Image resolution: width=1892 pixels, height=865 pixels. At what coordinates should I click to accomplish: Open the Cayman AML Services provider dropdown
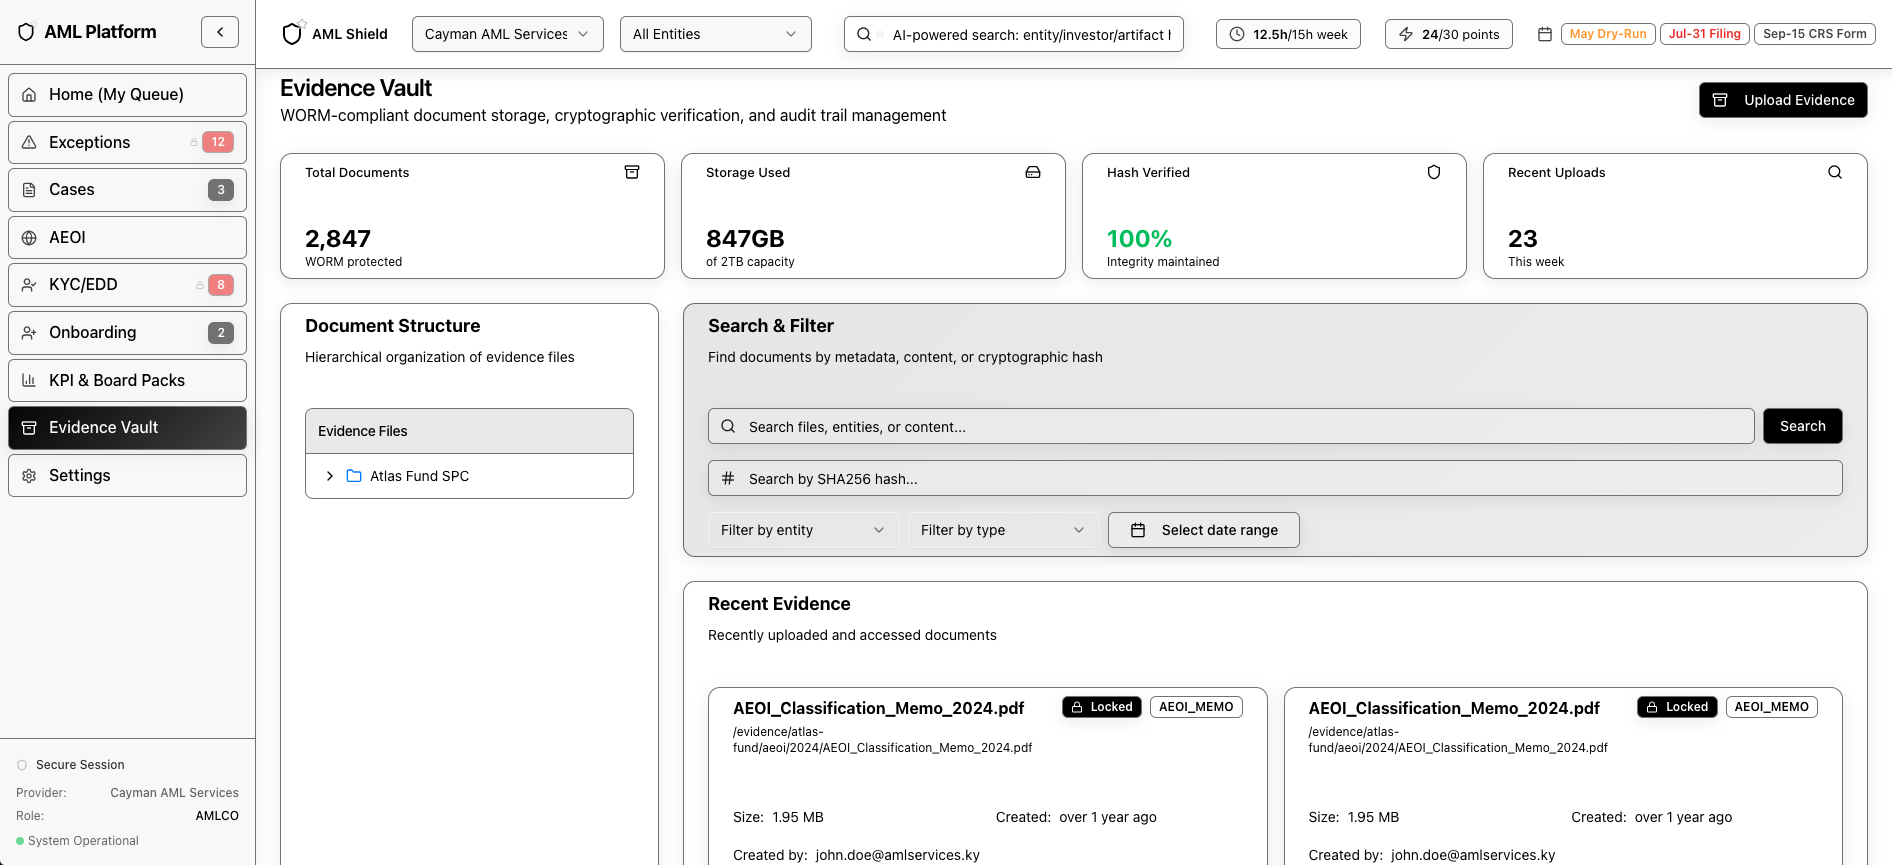[507, 34]
